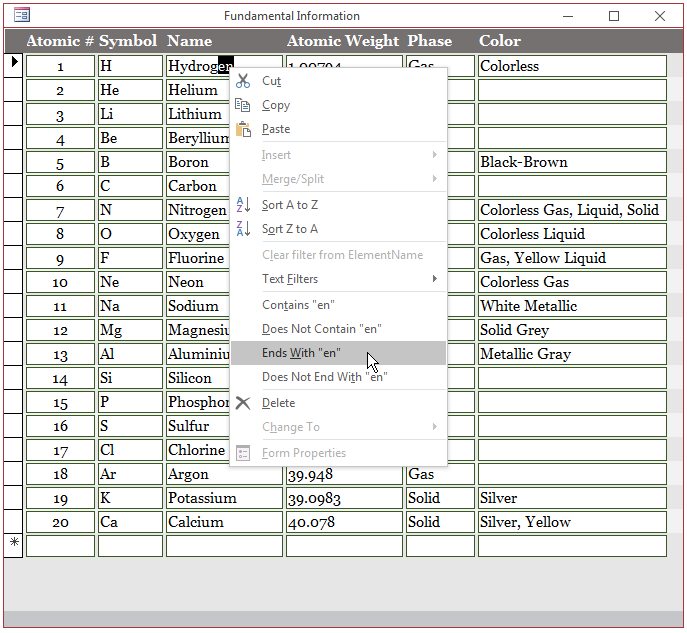Click the Color field Gas, Yellow Liquid
Screen dimensions: 687x633
pos(572,258)
